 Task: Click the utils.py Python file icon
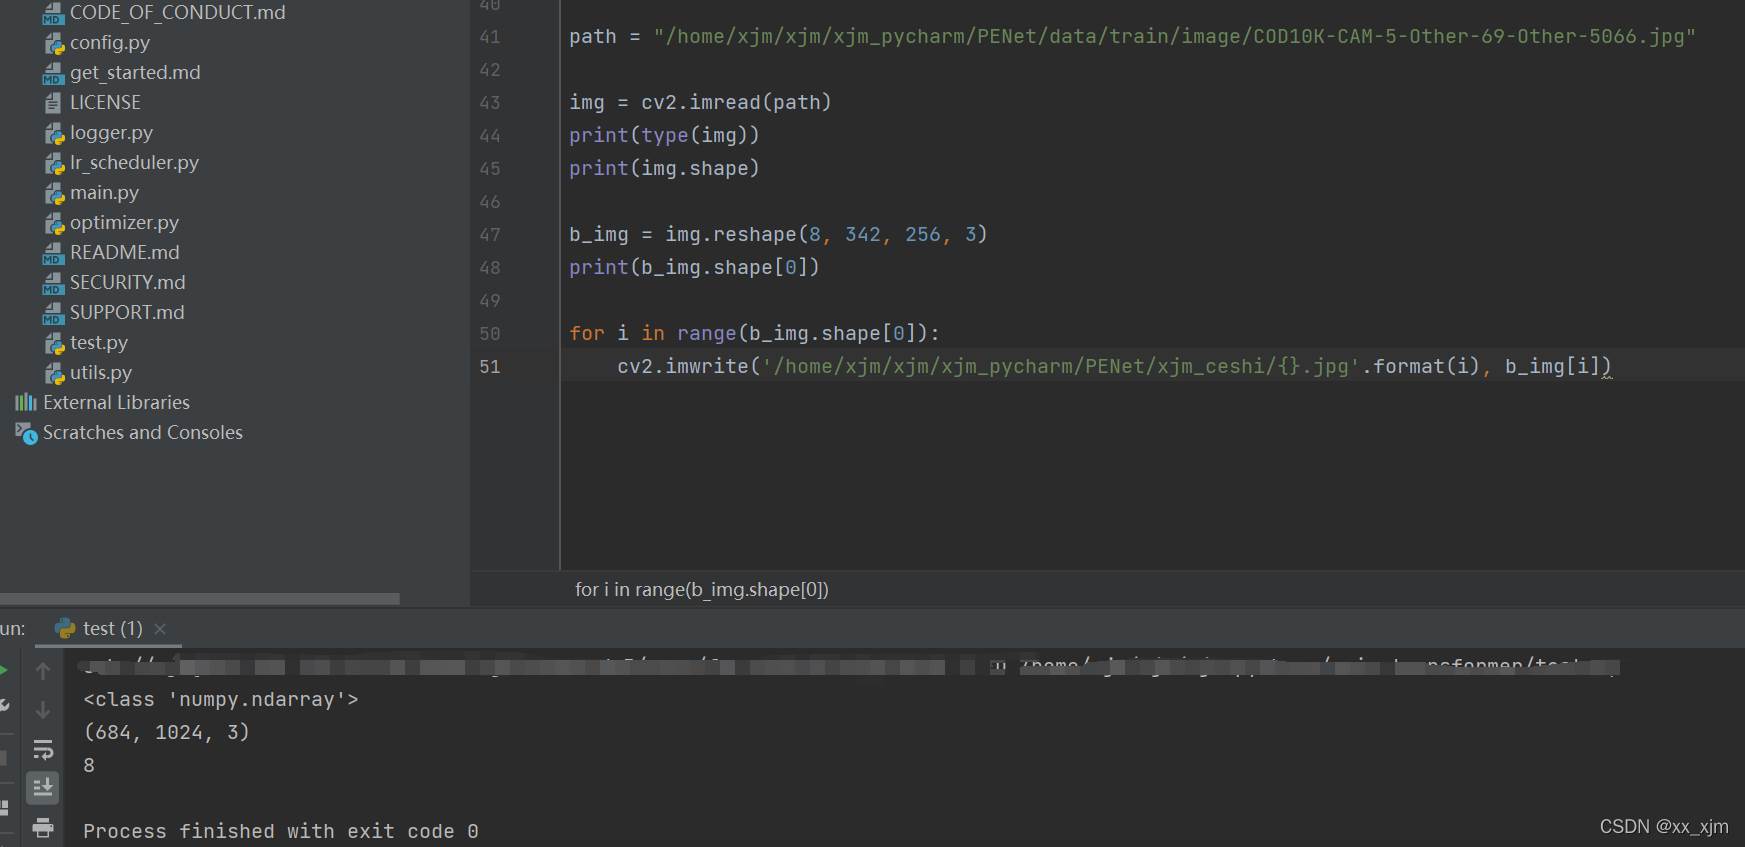pos(54,373)
